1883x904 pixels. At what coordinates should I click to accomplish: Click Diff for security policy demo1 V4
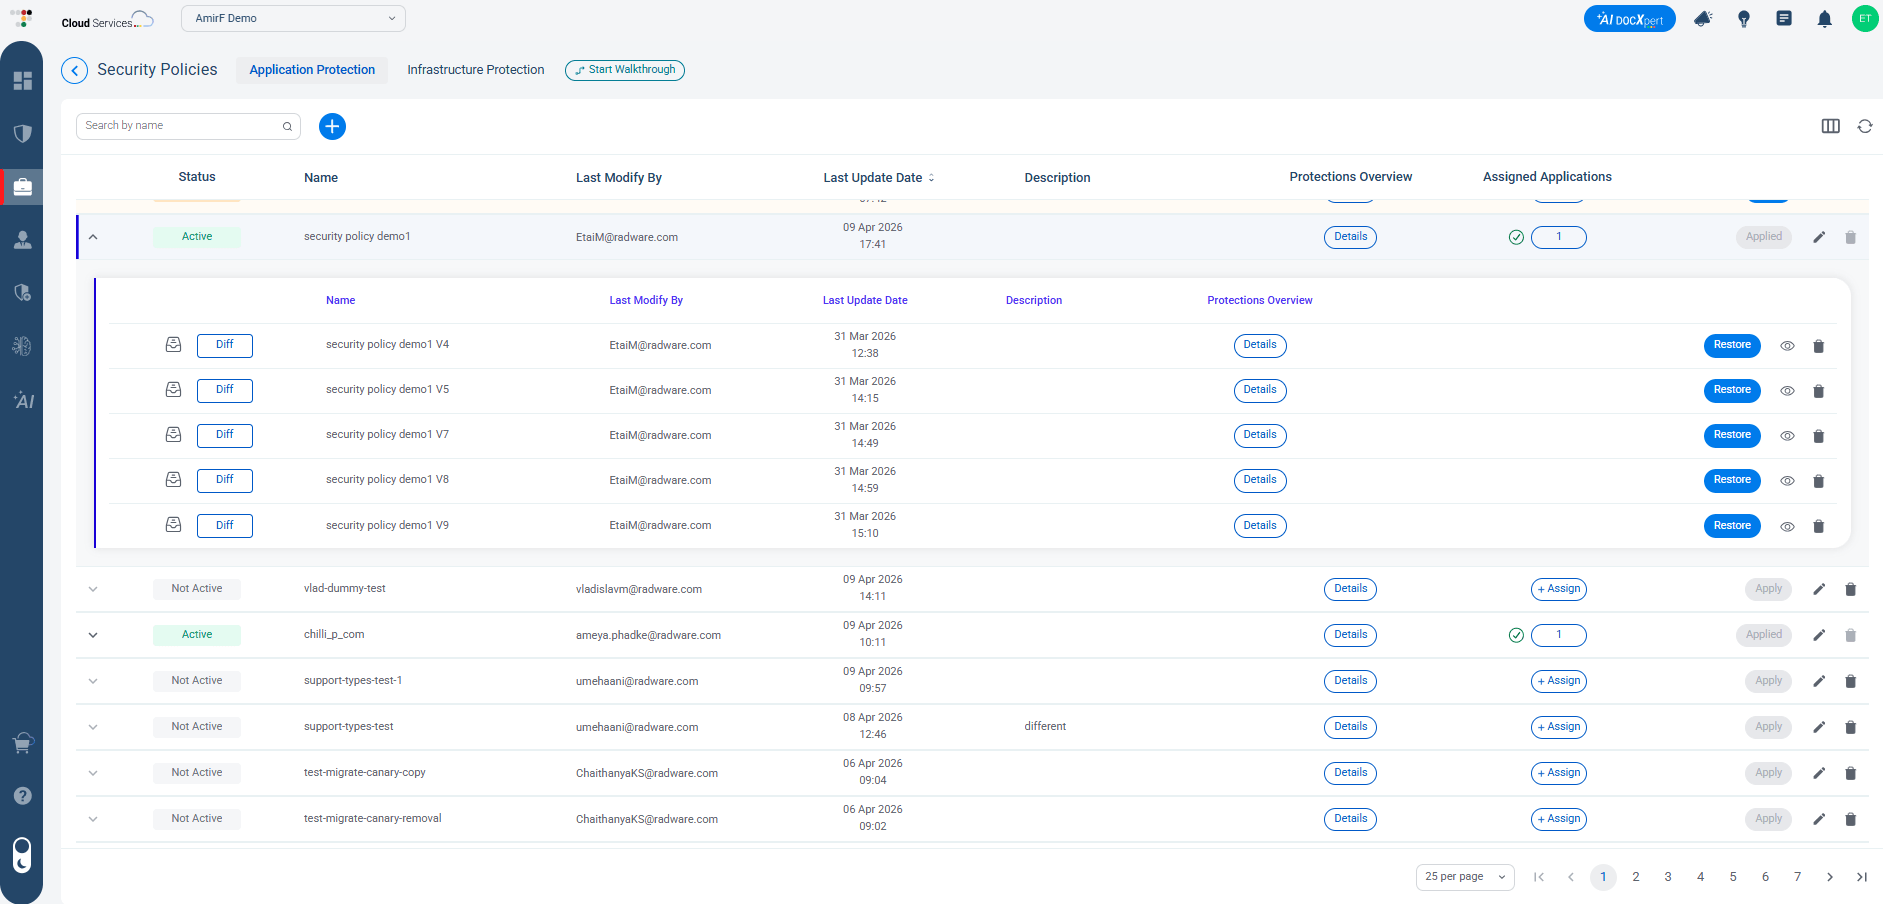tap(225, 346)
